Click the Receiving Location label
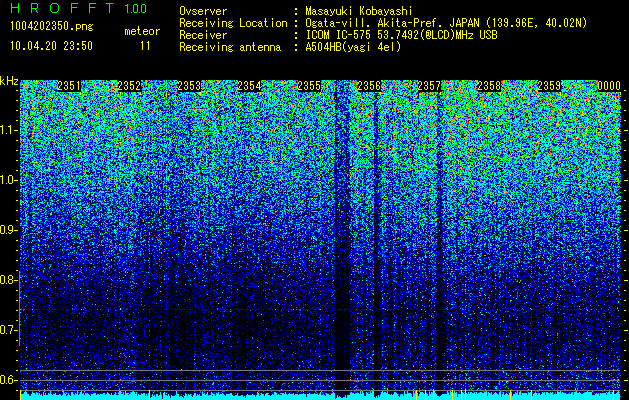629x400 pixels. tap(233, 23)
